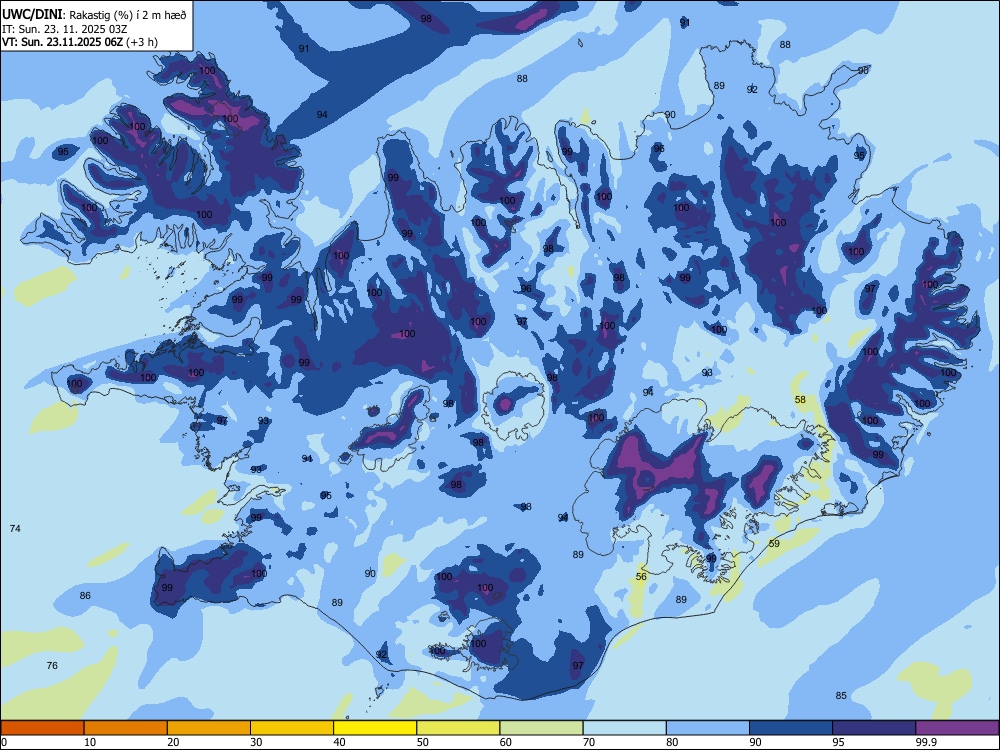Select the golden 30–40 legend swatch
This screenshot has height=750, width=1000.
[292, 728]
